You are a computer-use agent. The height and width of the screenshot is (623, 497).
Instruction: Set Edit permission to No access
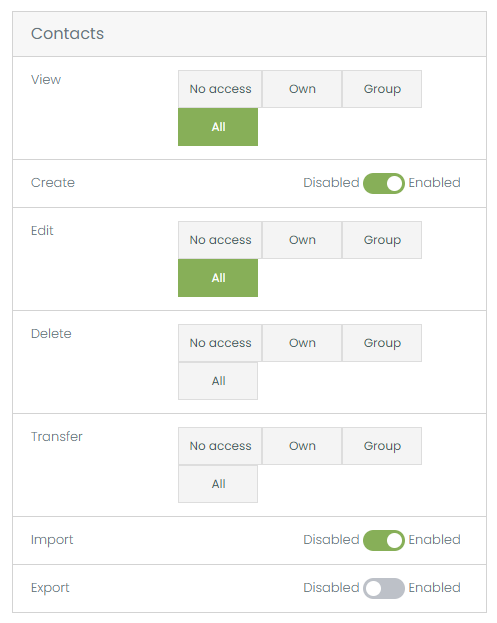pos(220,240)
